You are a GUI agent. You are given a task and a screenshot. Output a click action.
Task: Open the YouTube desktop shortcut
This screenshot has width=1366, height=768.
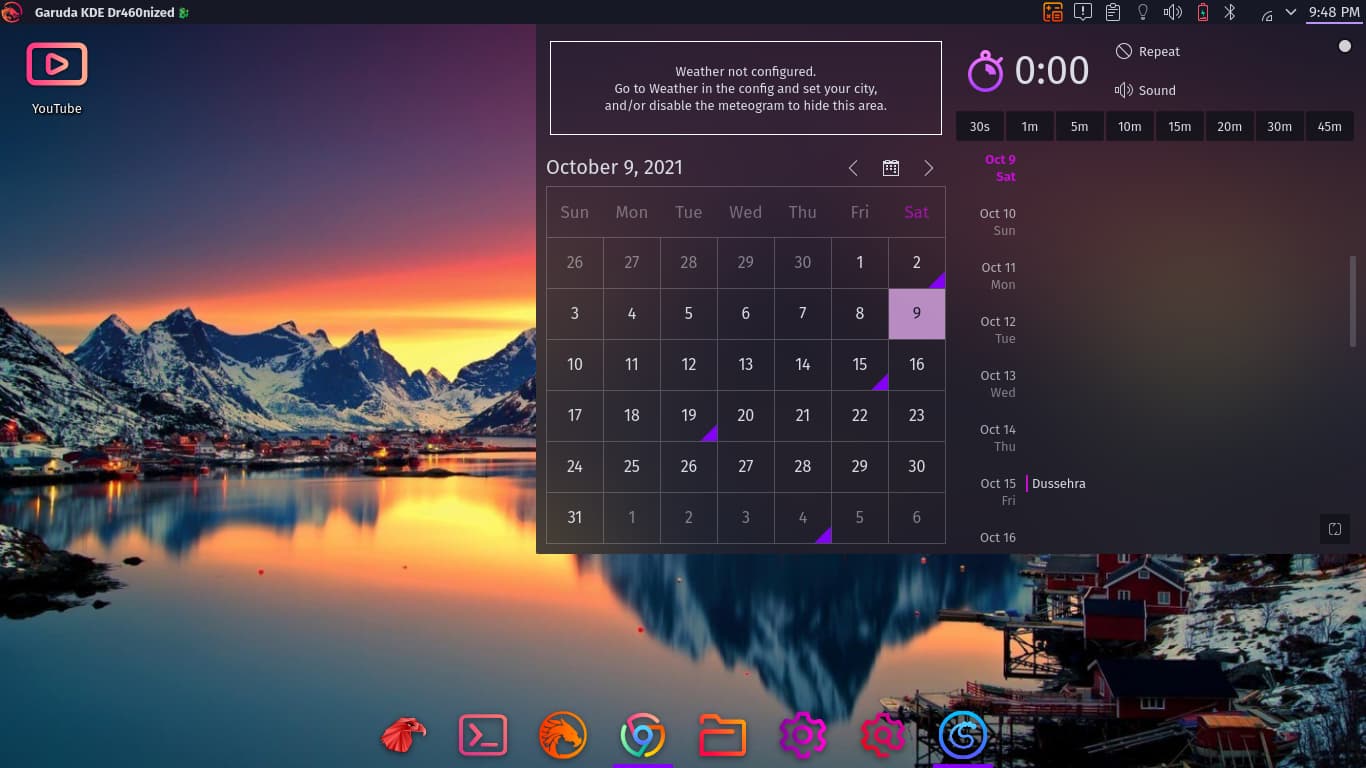tap(57, 78)
